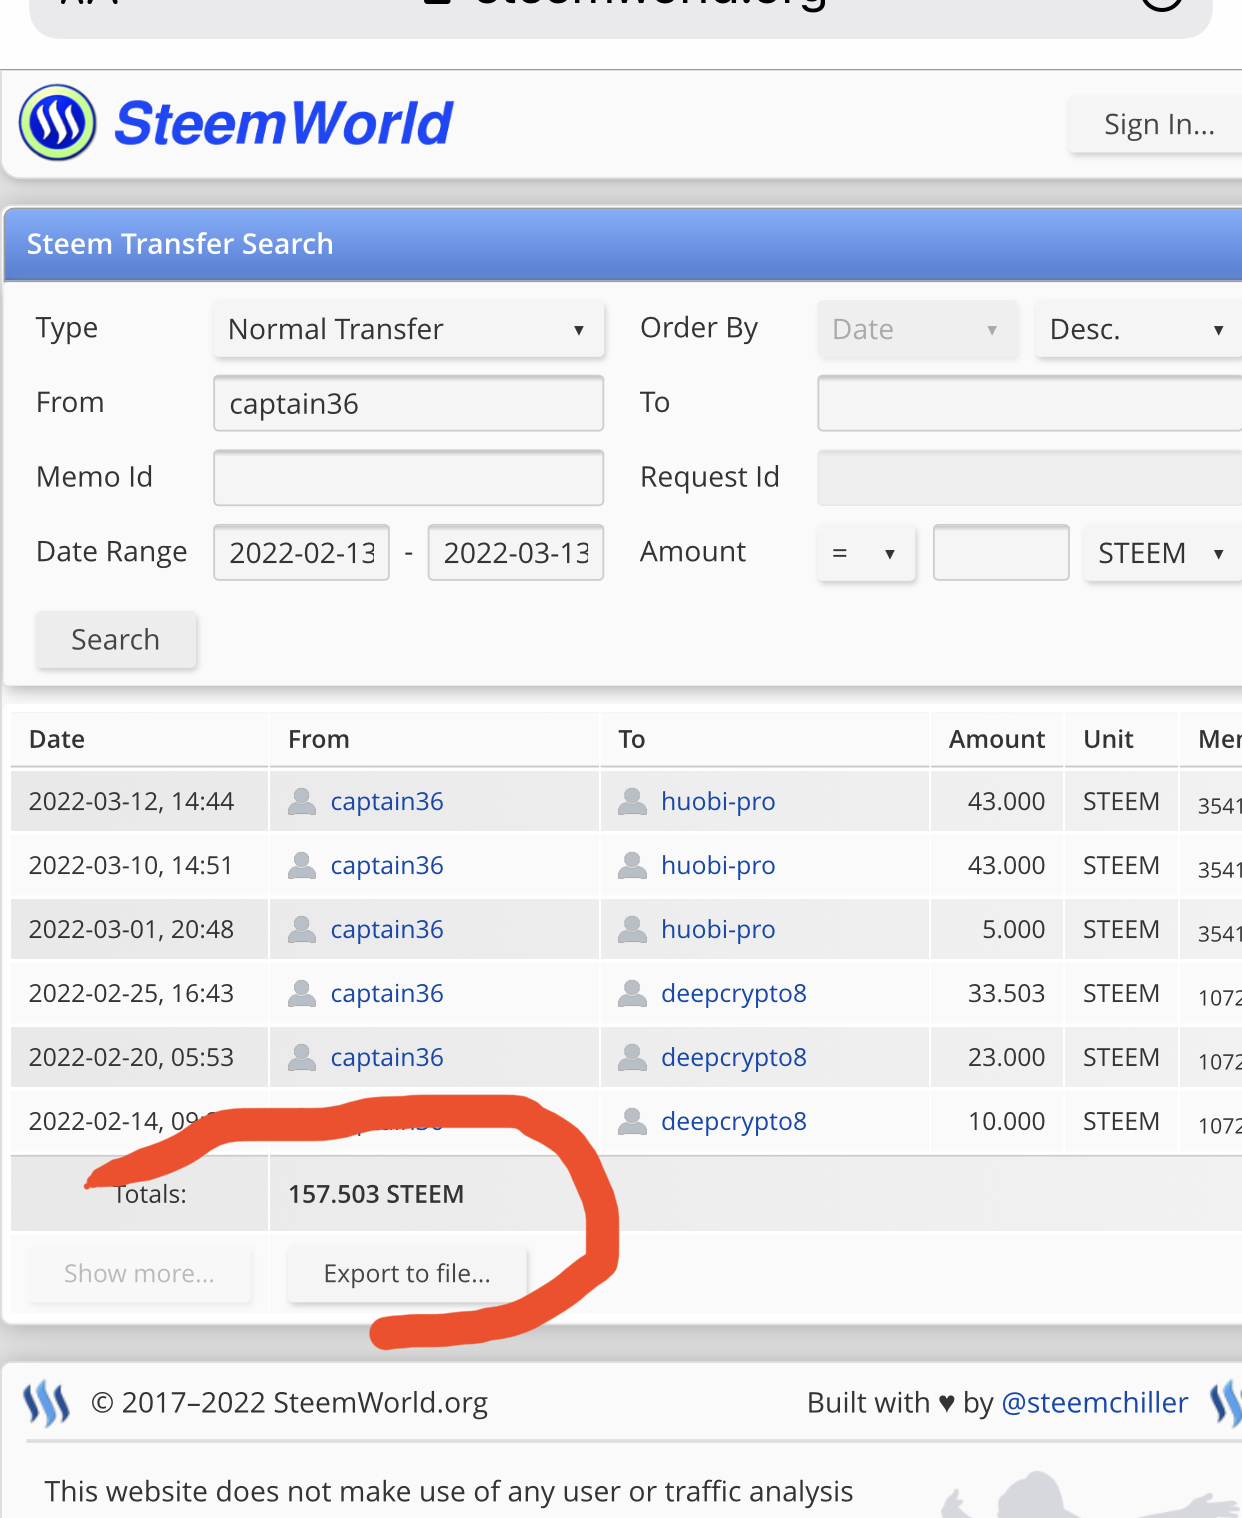Click the Steem Transfer Search panel title

[x=180, y=244]
